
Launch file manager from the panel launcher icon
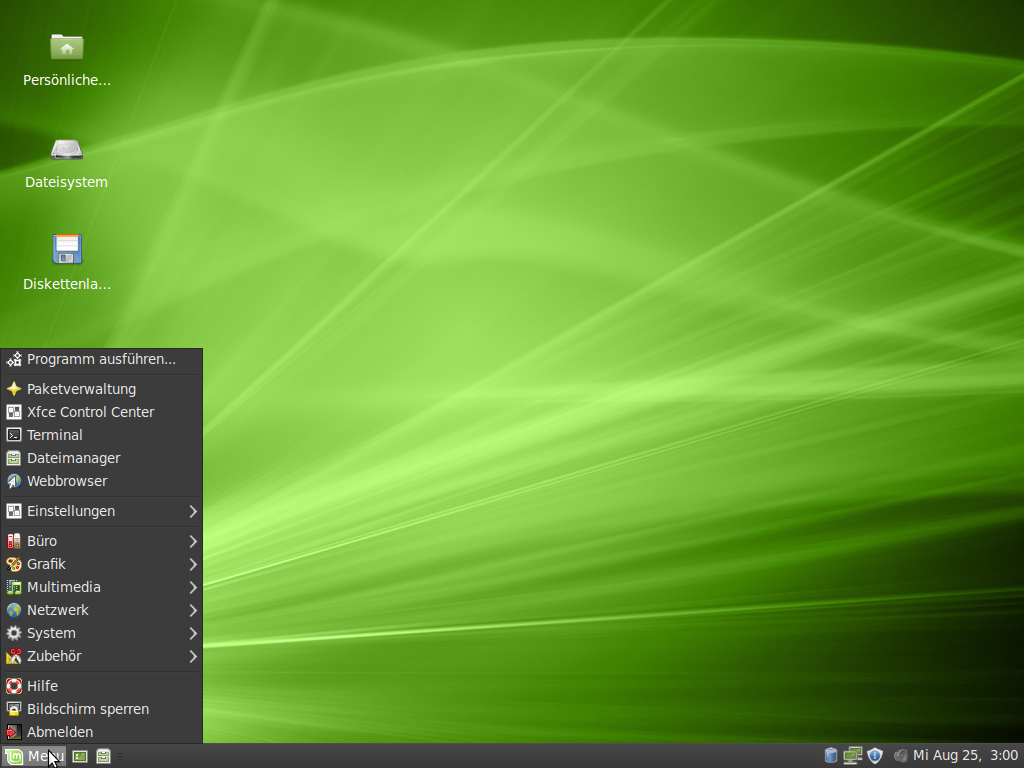point(103,756)
